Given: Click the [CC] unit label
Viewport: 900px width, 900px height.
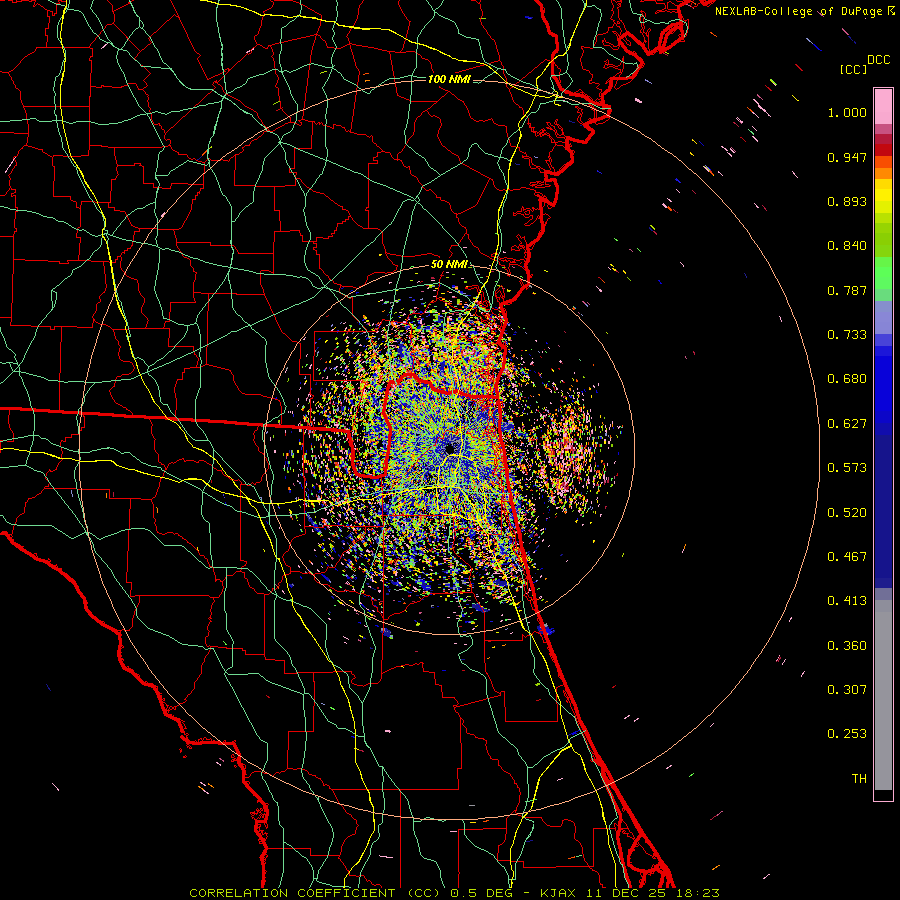Looking at the screenshot, I should pos(854,69).
